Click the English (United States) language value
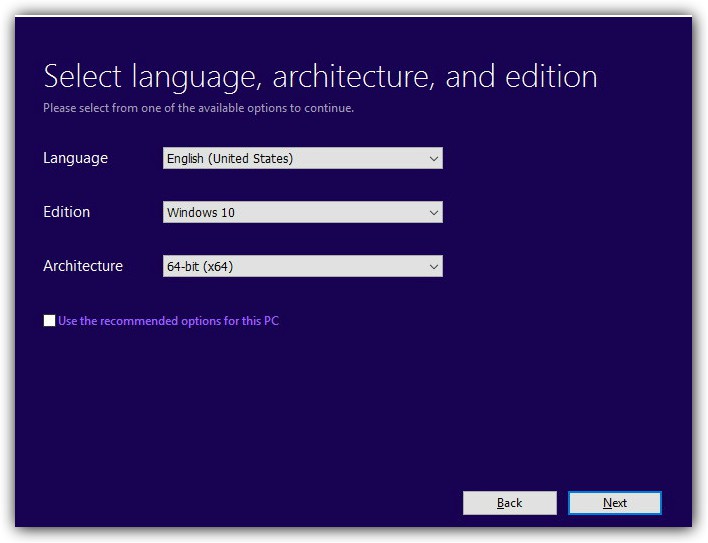 click(x=230, y=158)
